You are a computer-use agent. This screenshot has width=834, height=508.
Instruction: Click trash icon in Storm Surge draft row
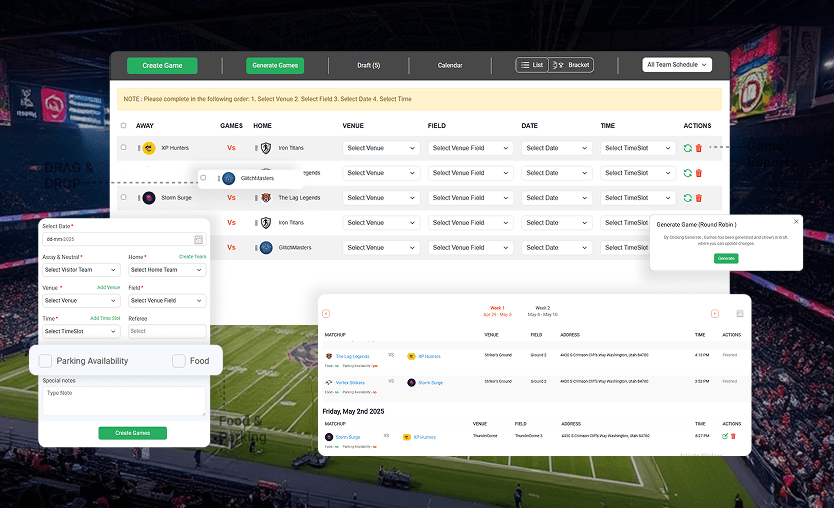point(699,198)
